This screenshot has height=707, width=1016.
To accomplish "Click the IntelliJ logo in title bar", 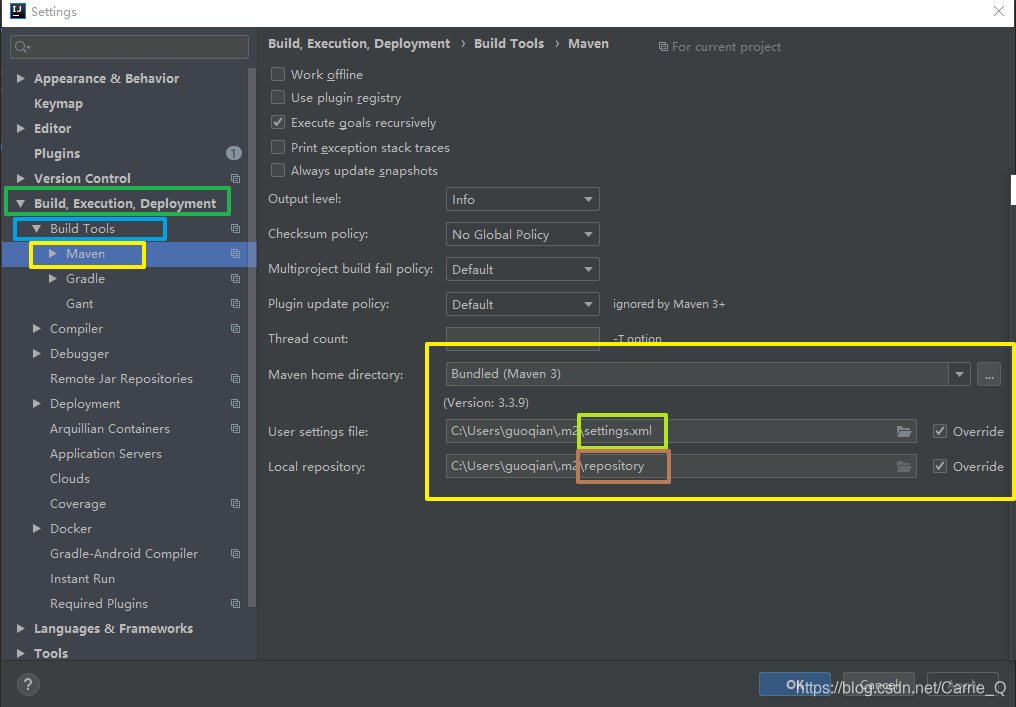I will coord(17,11).
